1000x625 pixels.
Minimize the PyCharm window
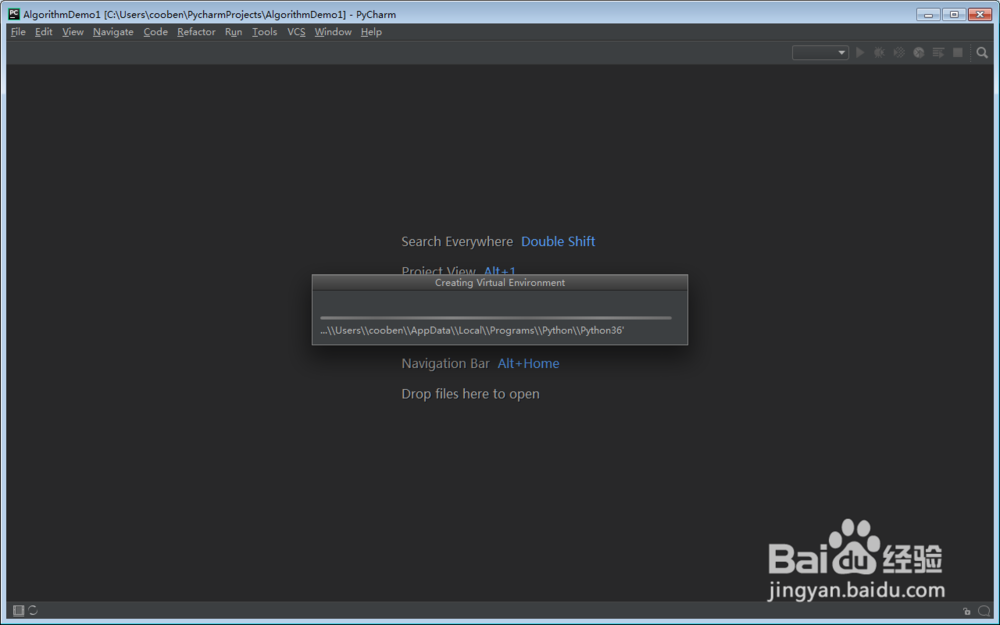click(928, 14)
